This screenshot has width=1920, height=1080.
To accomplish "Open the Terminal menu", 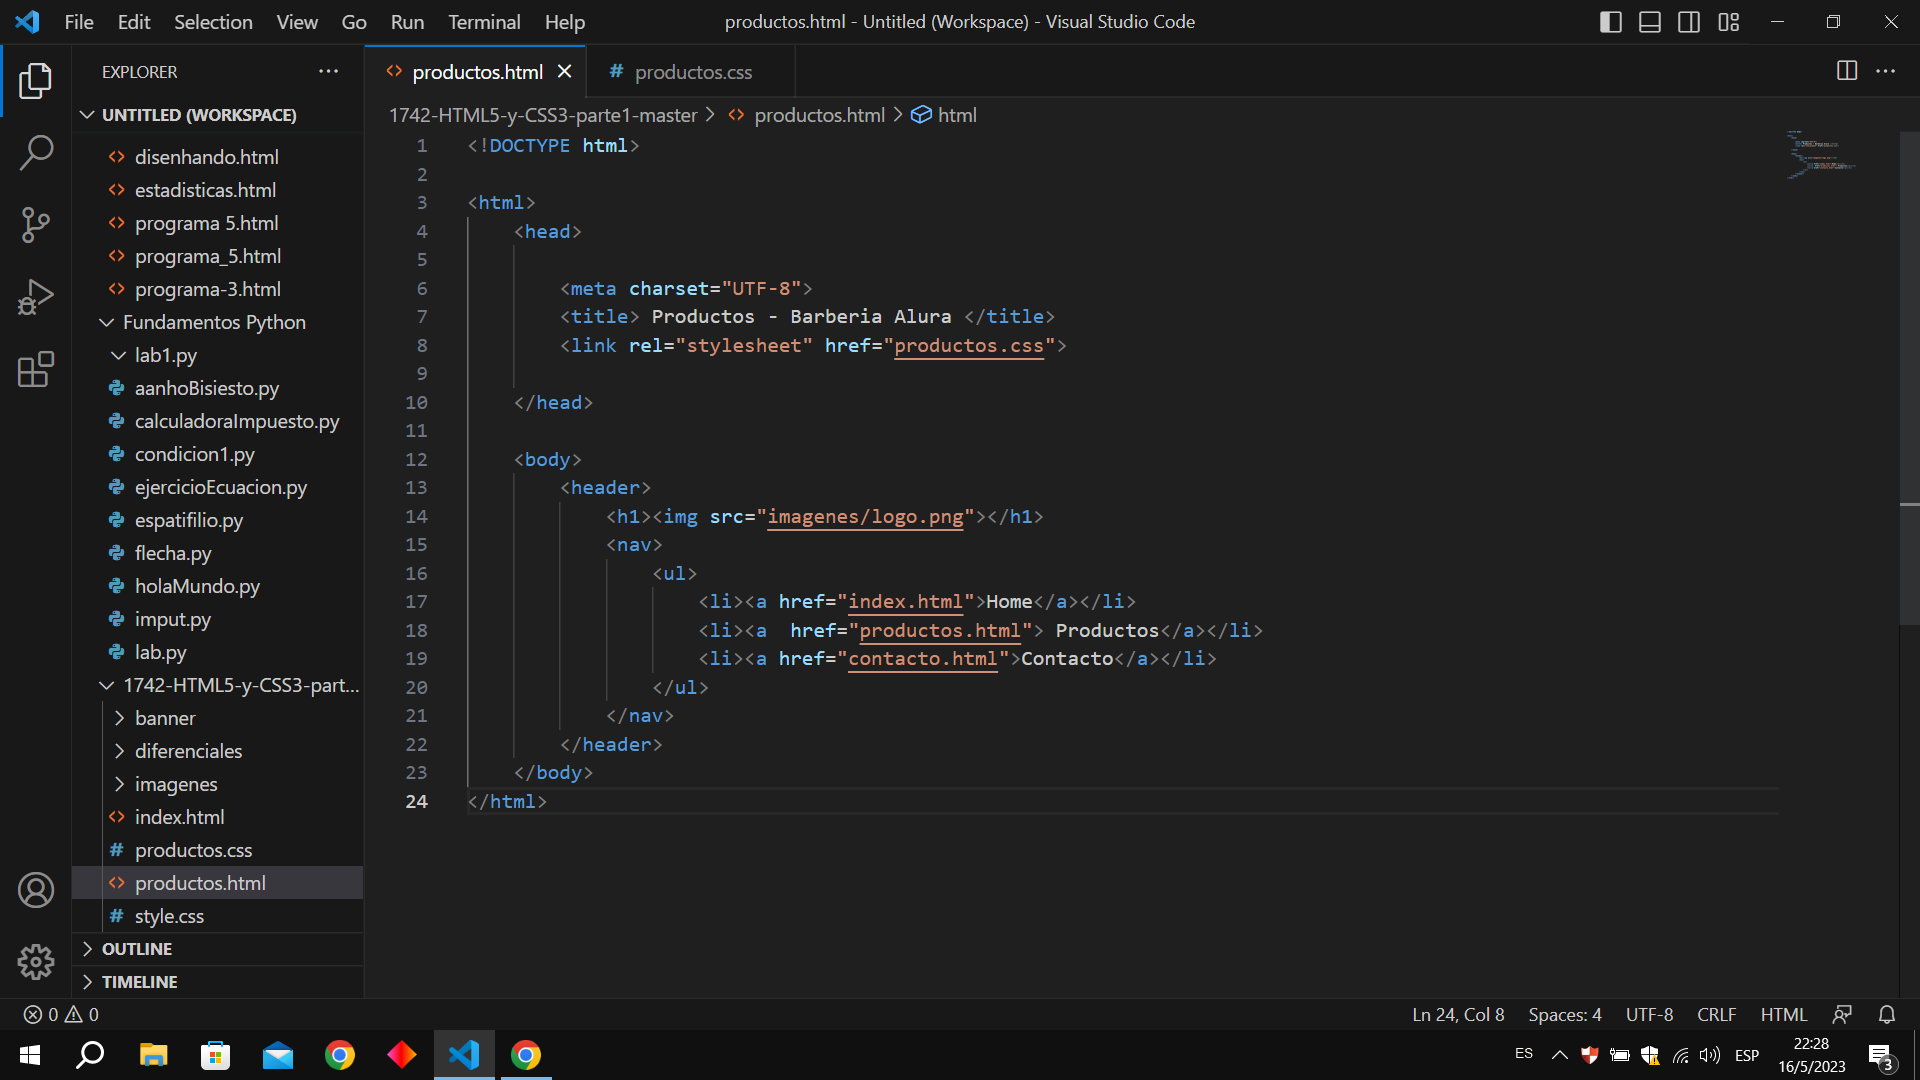I will [x=484, y=22].
